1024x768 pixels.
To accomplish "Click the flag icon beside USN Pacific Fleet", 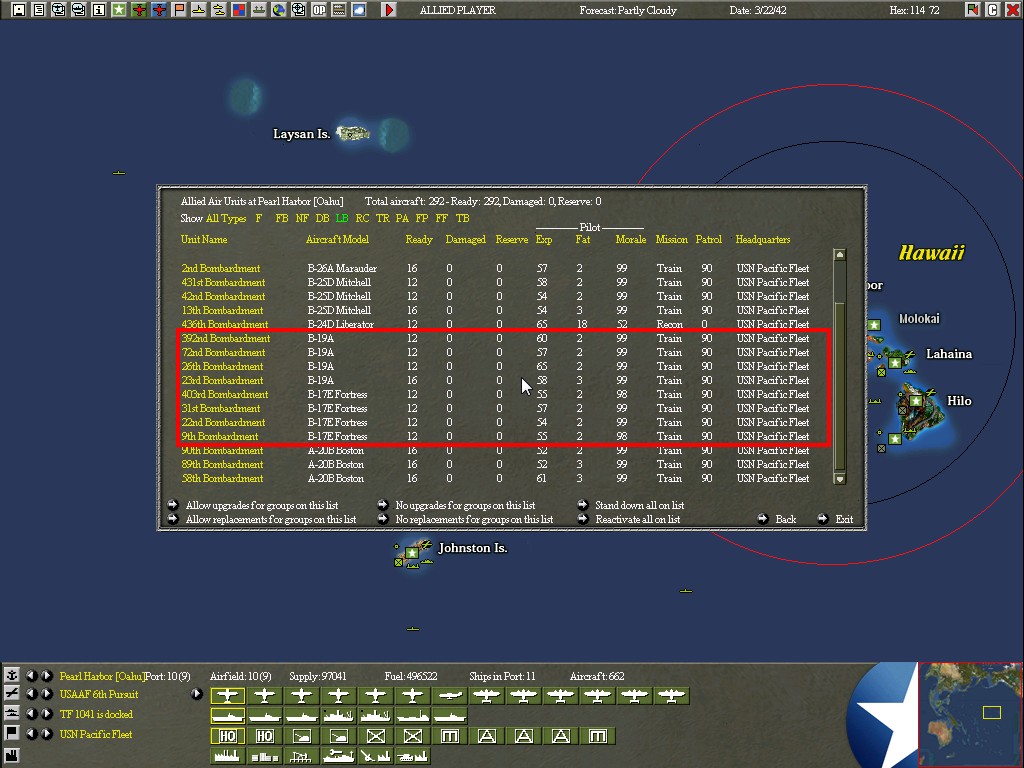I will pyautogui.click(x=11, y=733).
